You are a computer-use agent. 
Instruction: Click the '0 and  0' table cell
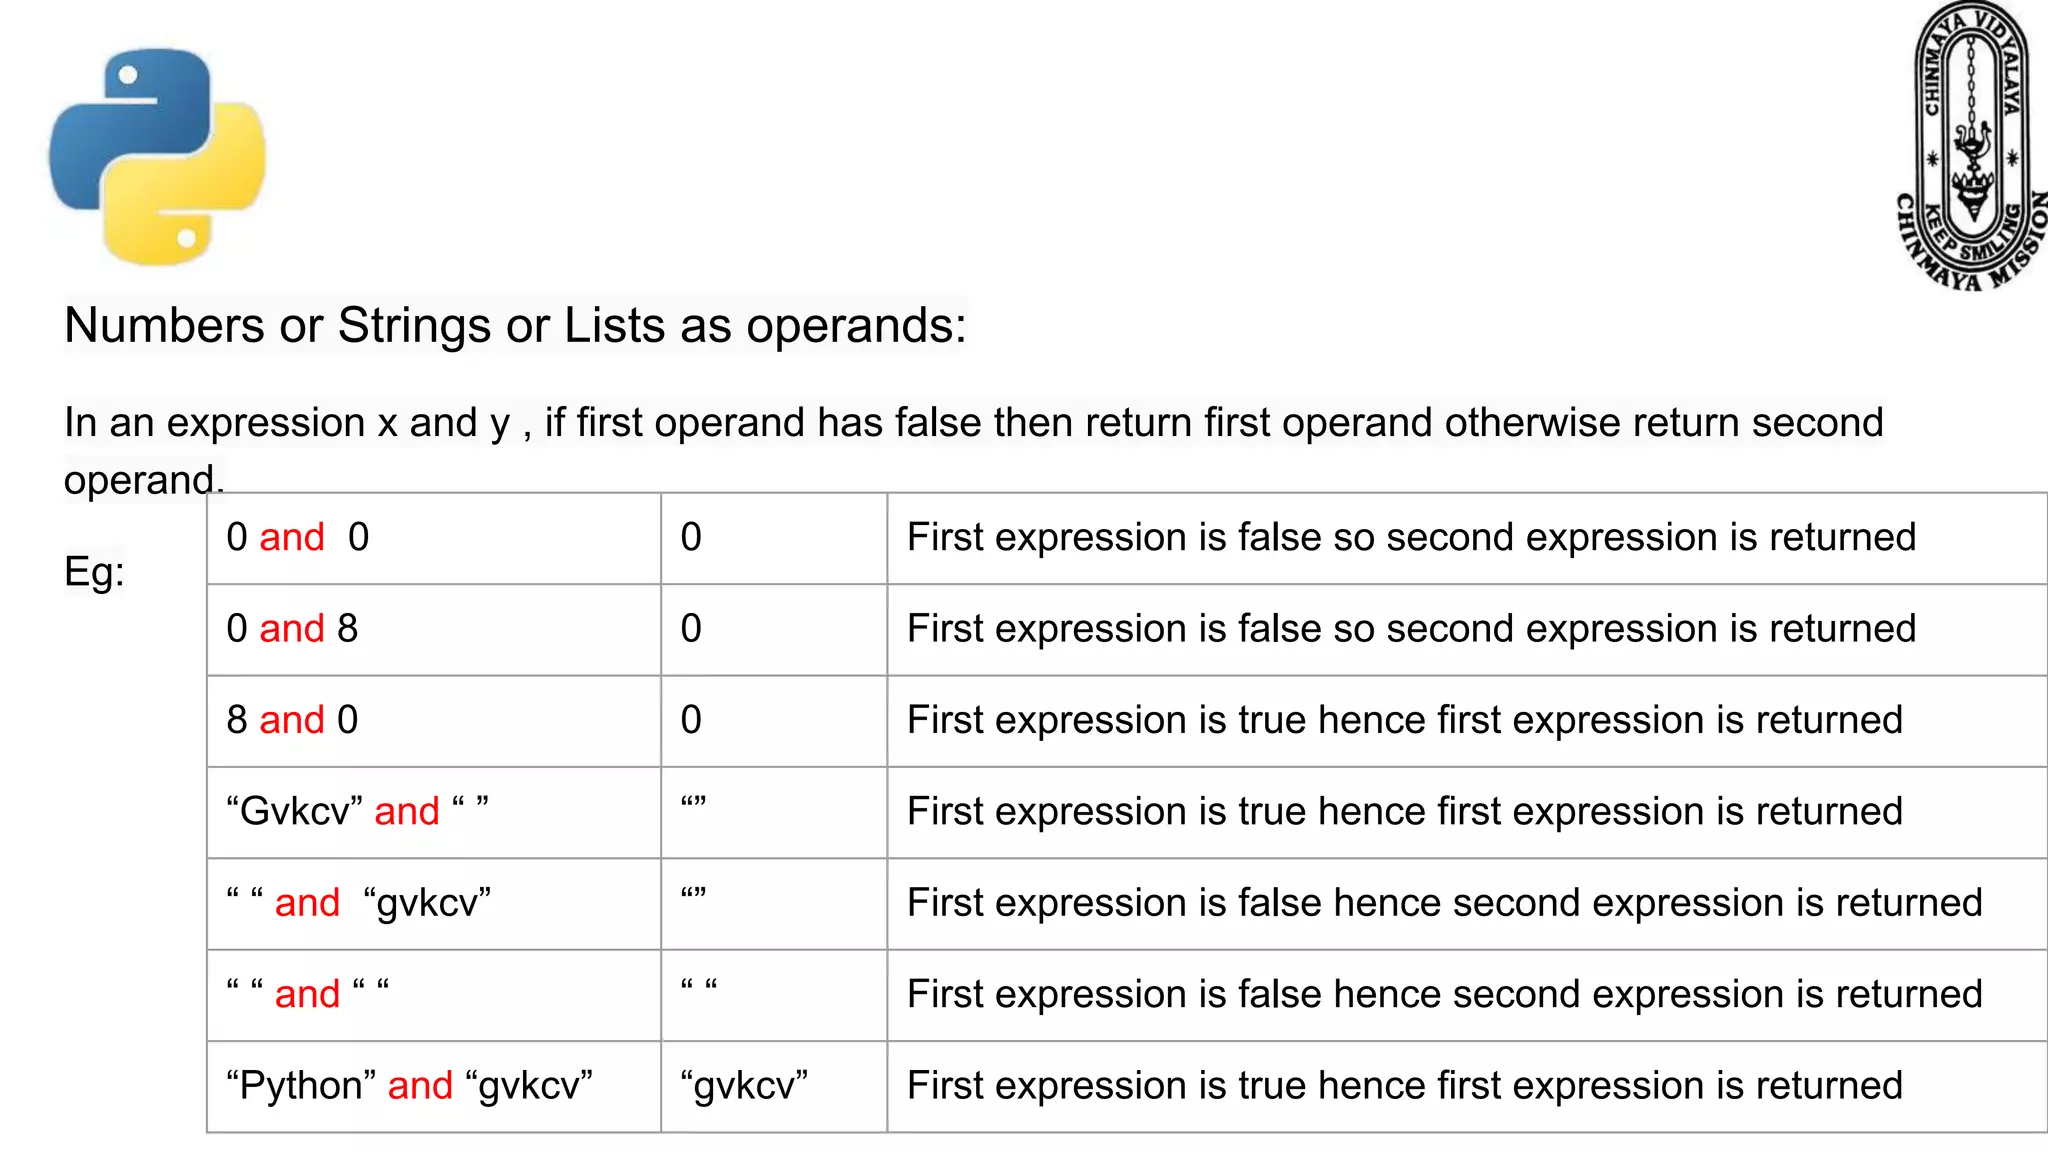434,538
